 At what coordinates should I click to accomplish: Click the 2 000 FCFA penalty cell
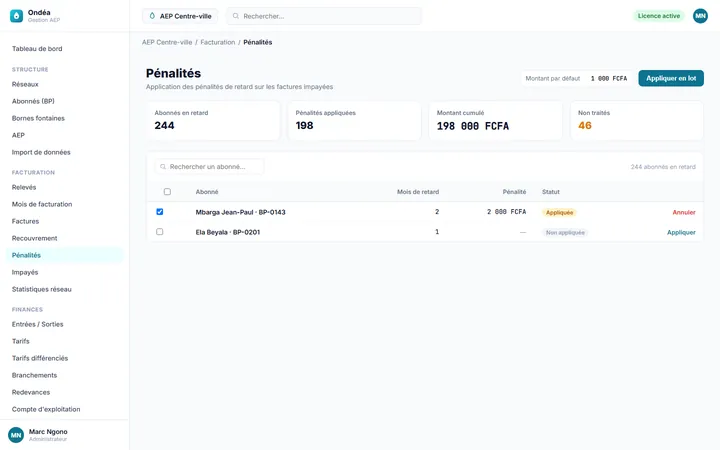(x=506, y=212)
